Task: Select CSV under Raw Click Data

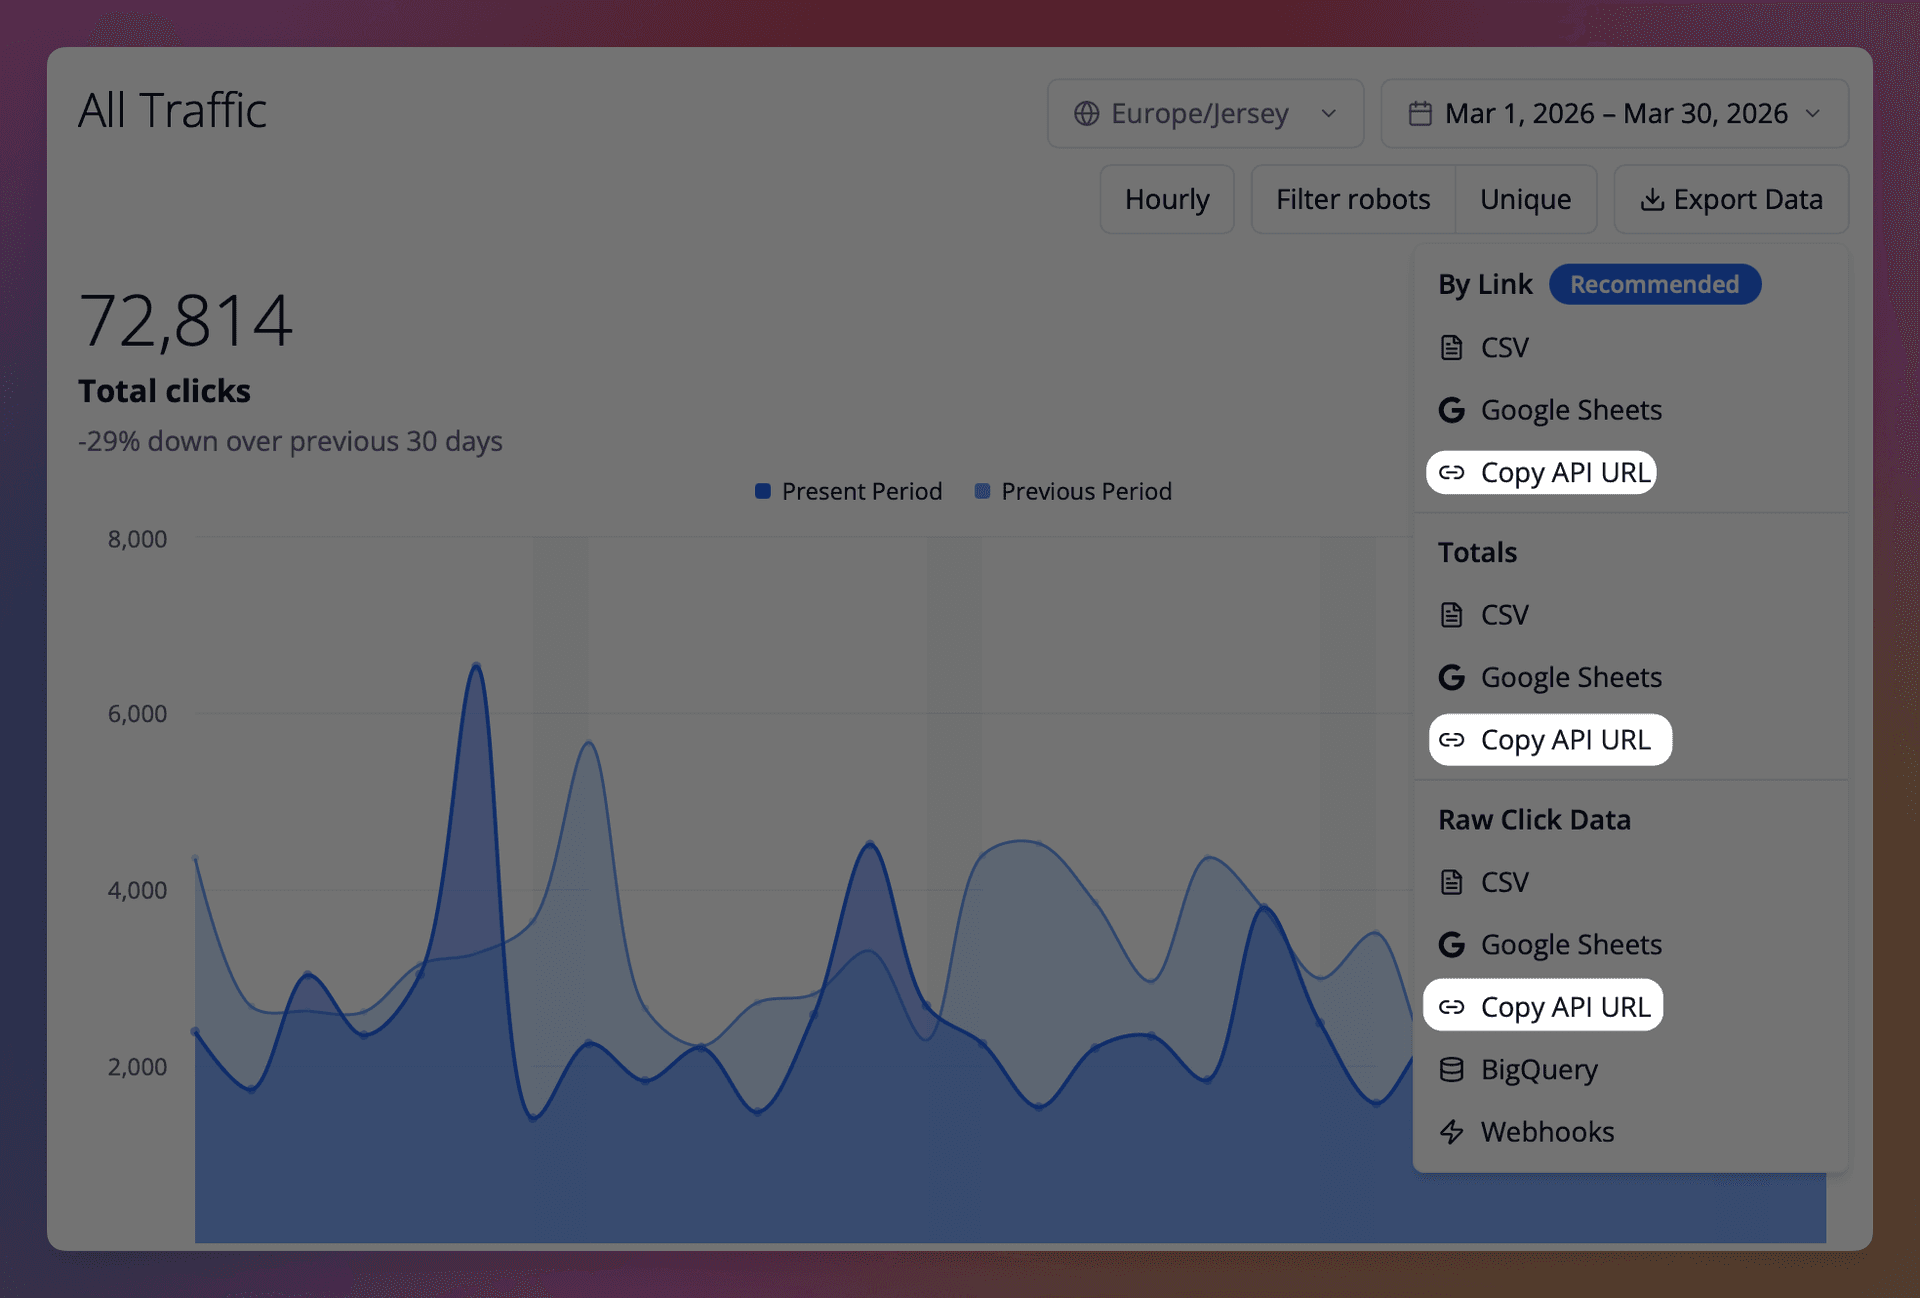Action: click(x=1504, y=881)
